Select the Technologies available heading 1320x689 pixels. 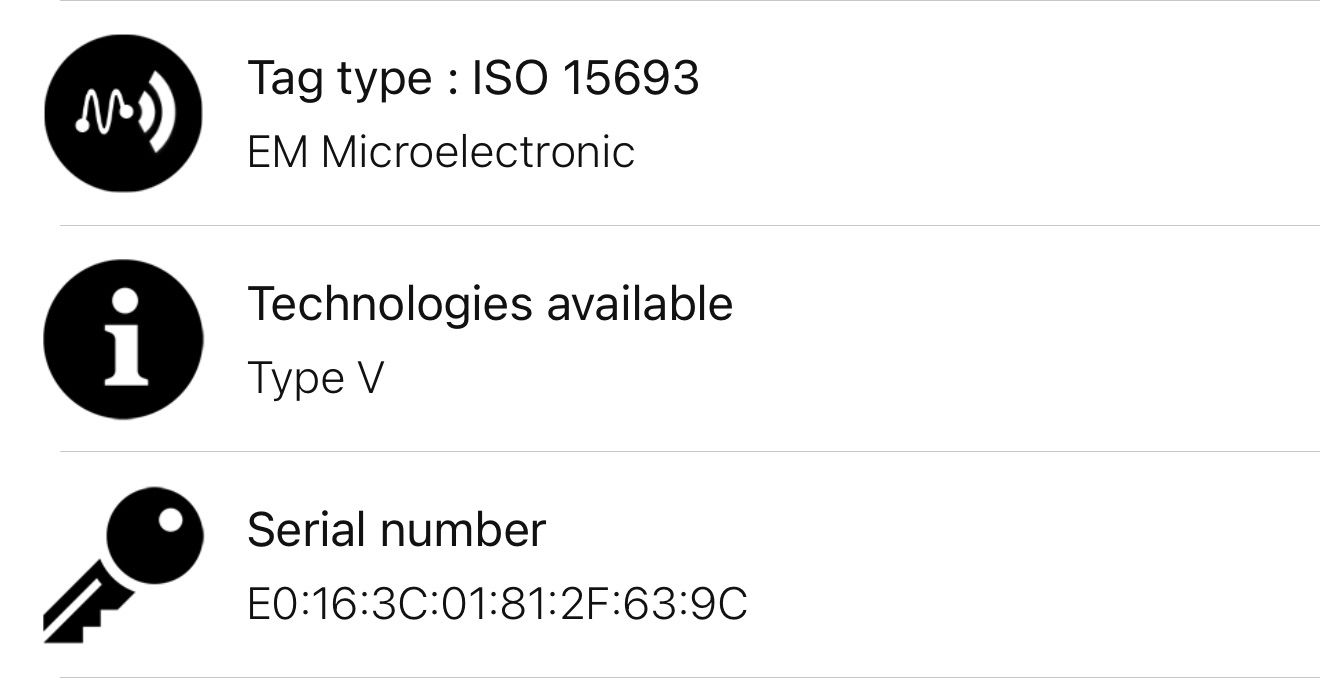tap(490, 304)
